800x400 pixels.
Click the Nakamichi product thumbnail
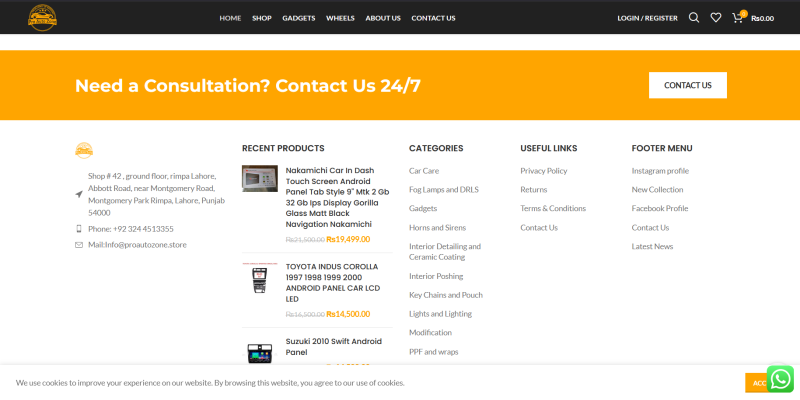(x=259, y=179)
